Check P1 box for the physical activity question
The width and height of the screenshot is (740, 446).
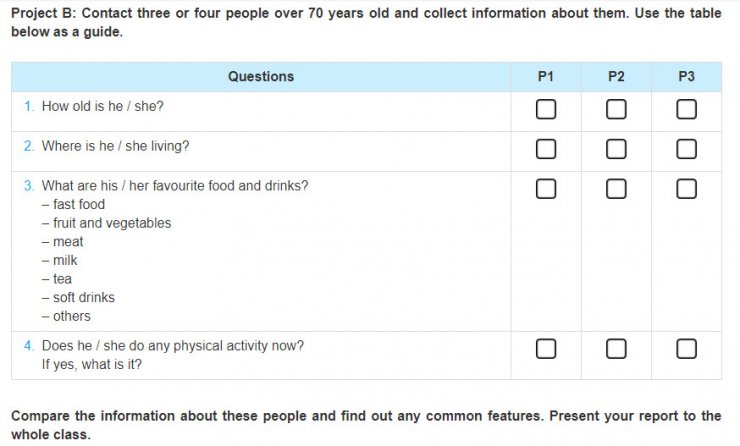tap(545, 348)
